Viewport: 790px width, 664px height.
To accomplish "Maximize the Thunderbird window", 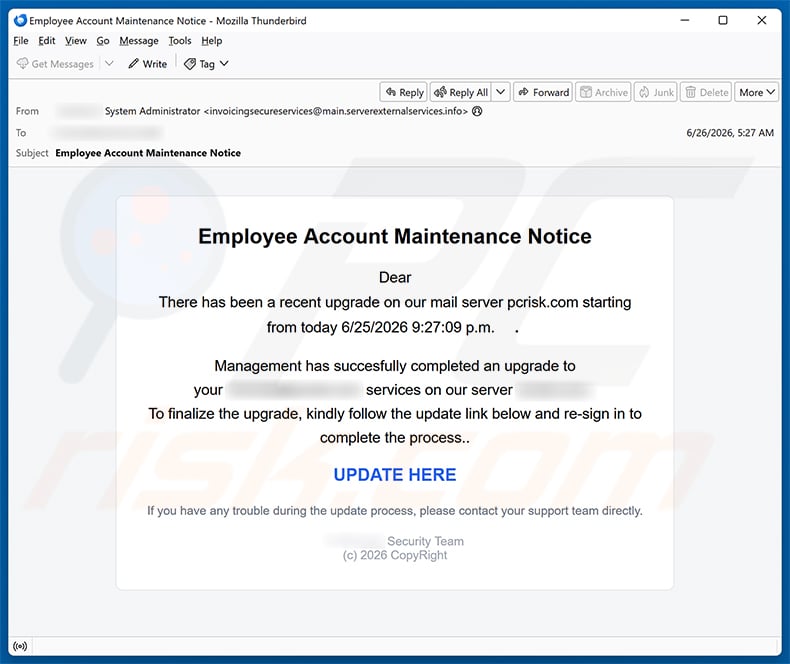I will tap(723, 20).
